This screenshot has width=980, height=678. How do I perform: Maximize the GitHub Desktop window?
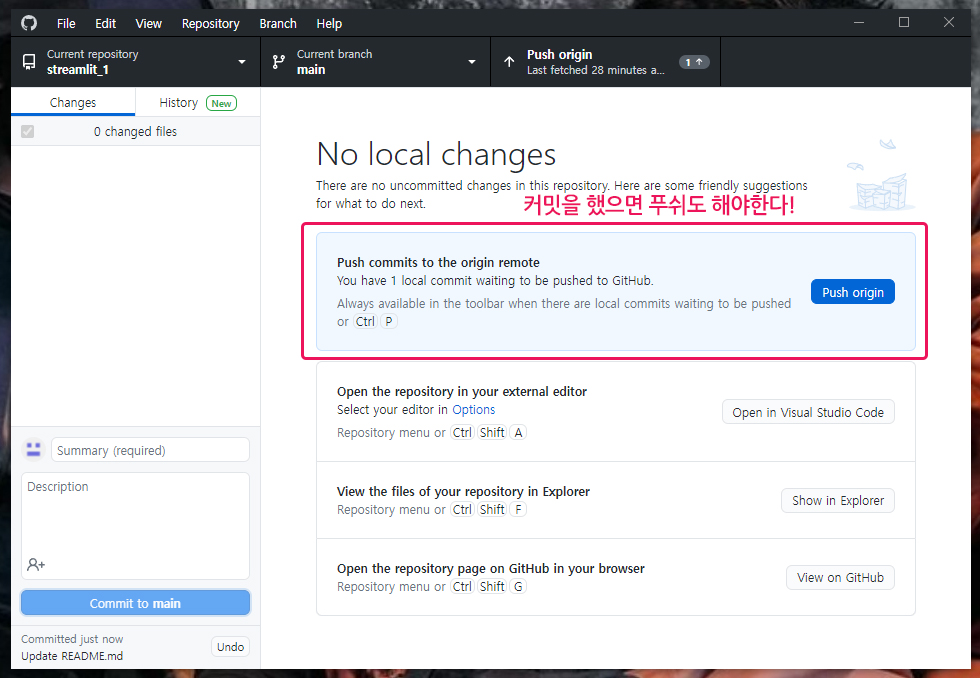click(x=904, y=22)
